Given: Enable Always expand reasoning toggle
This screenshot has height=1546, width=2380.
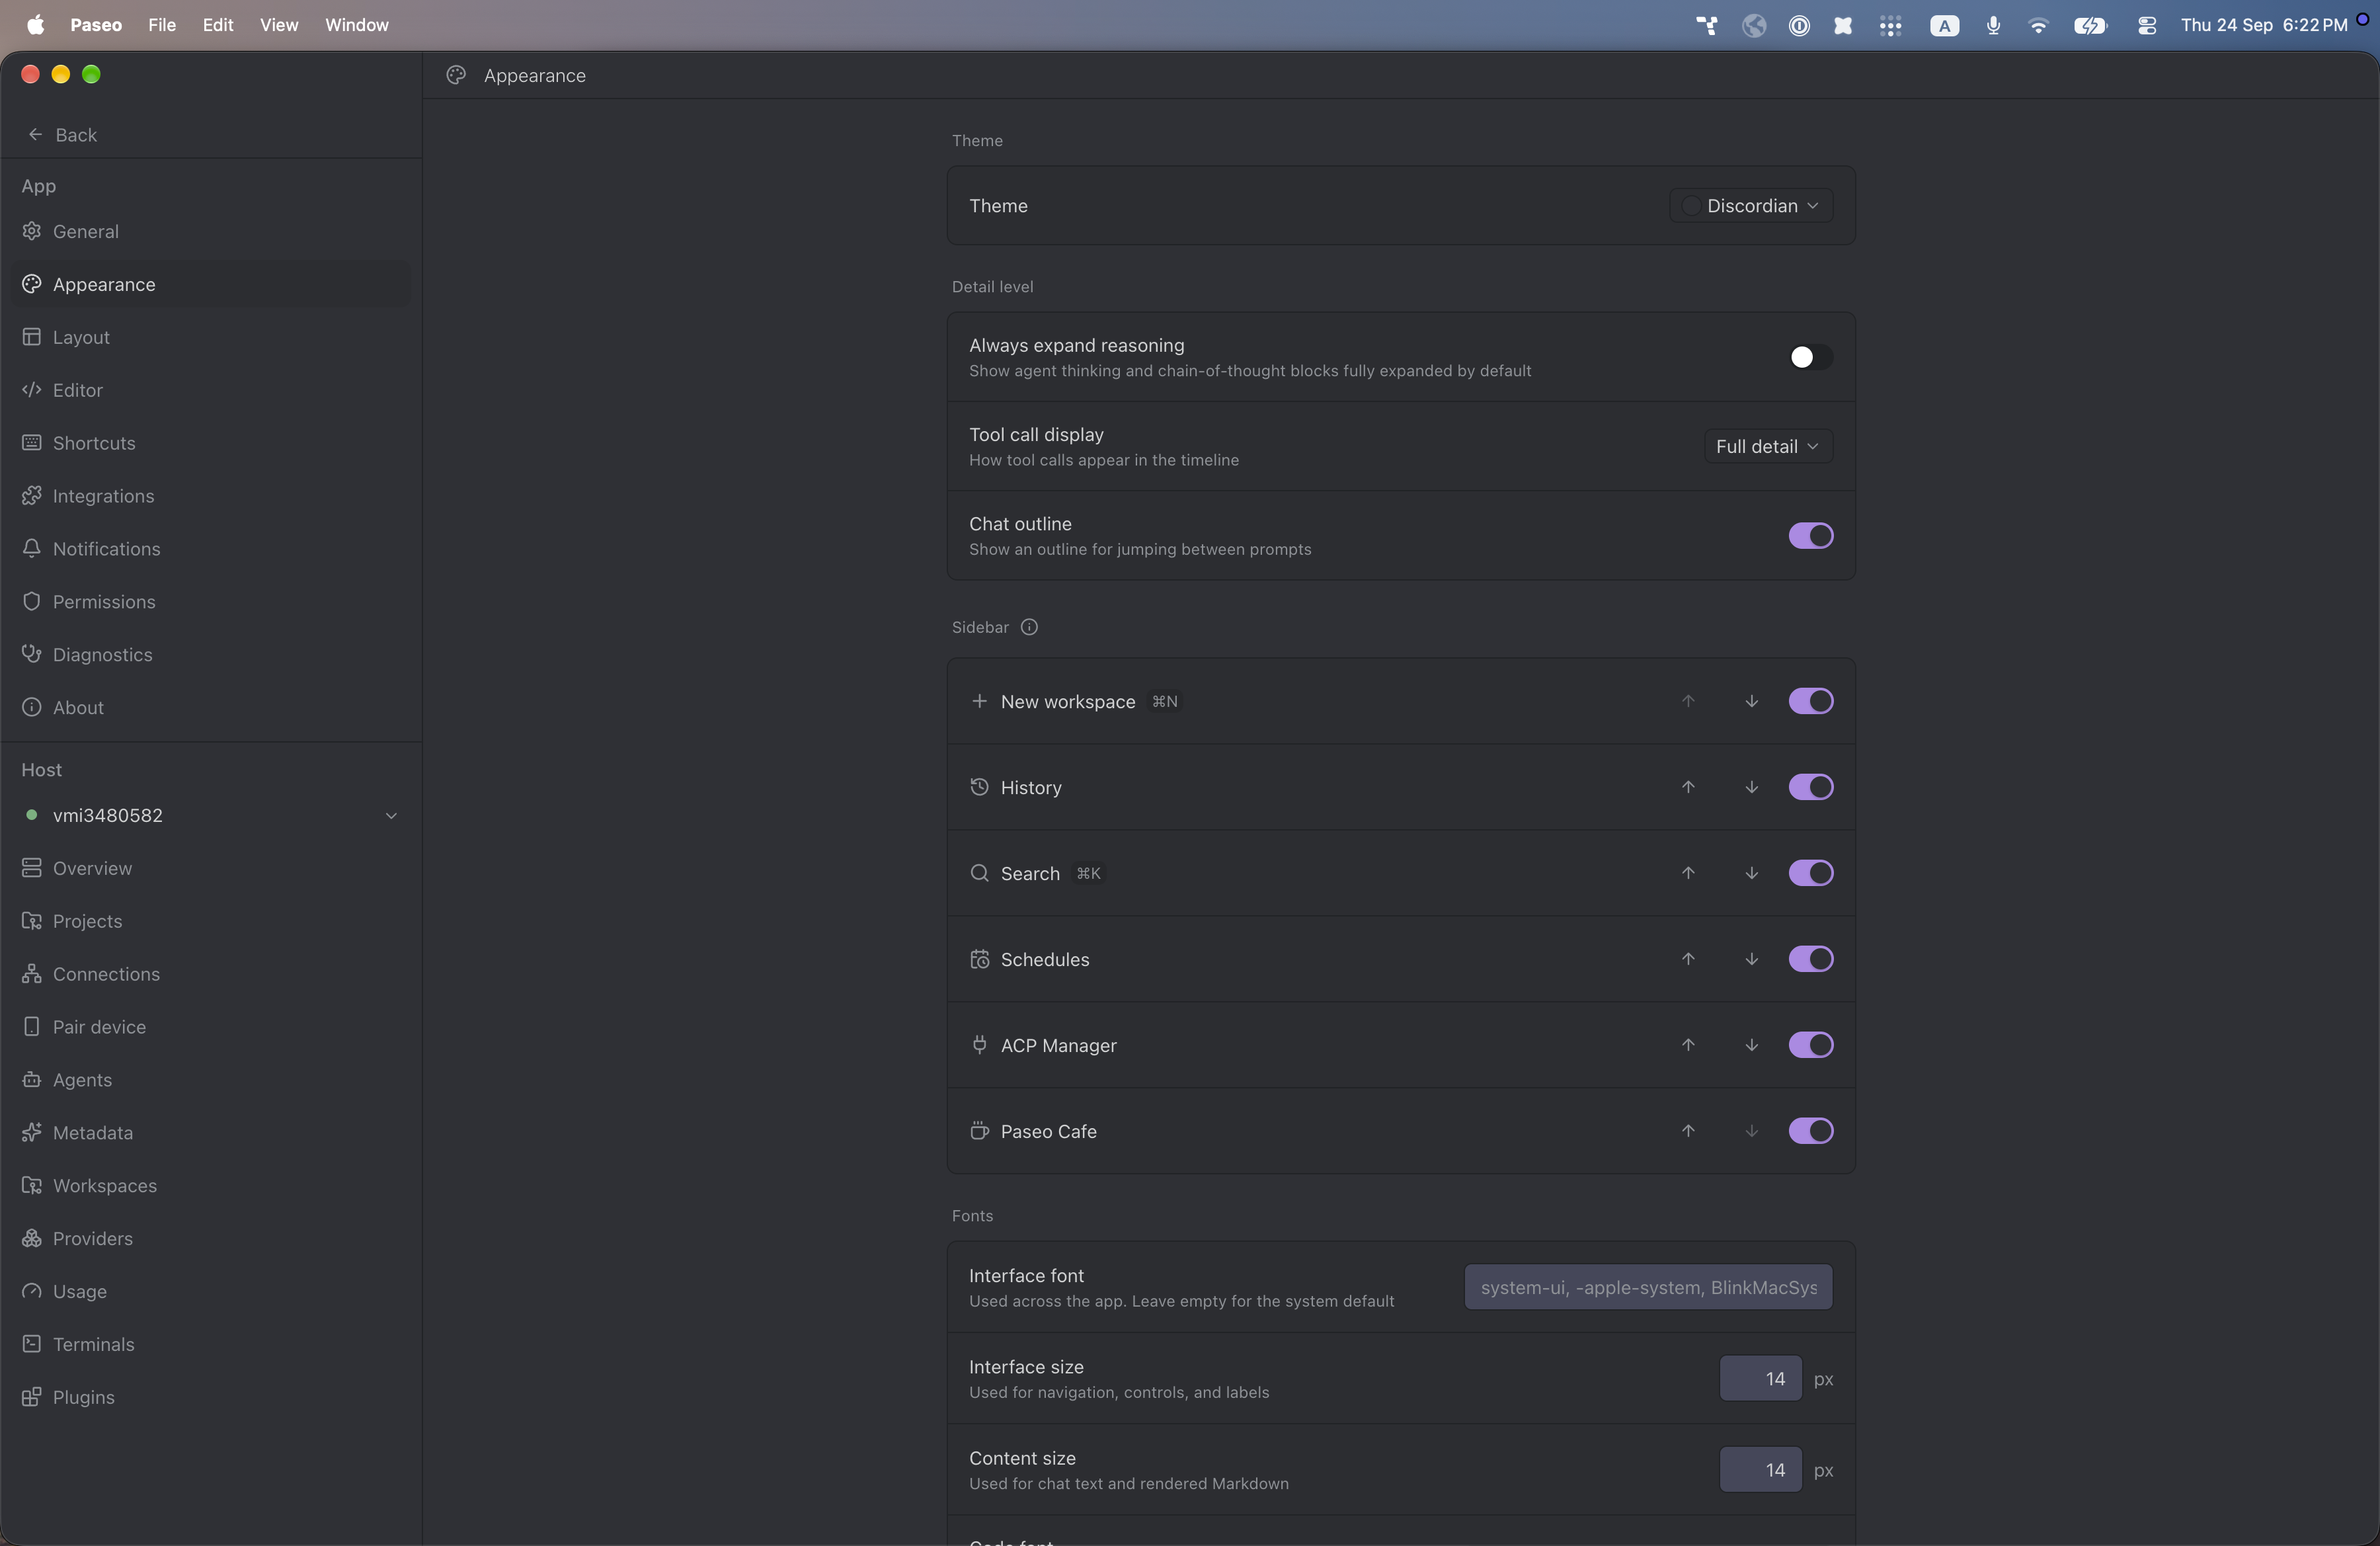Looking at the screenshot, I should coord(1810,357).
